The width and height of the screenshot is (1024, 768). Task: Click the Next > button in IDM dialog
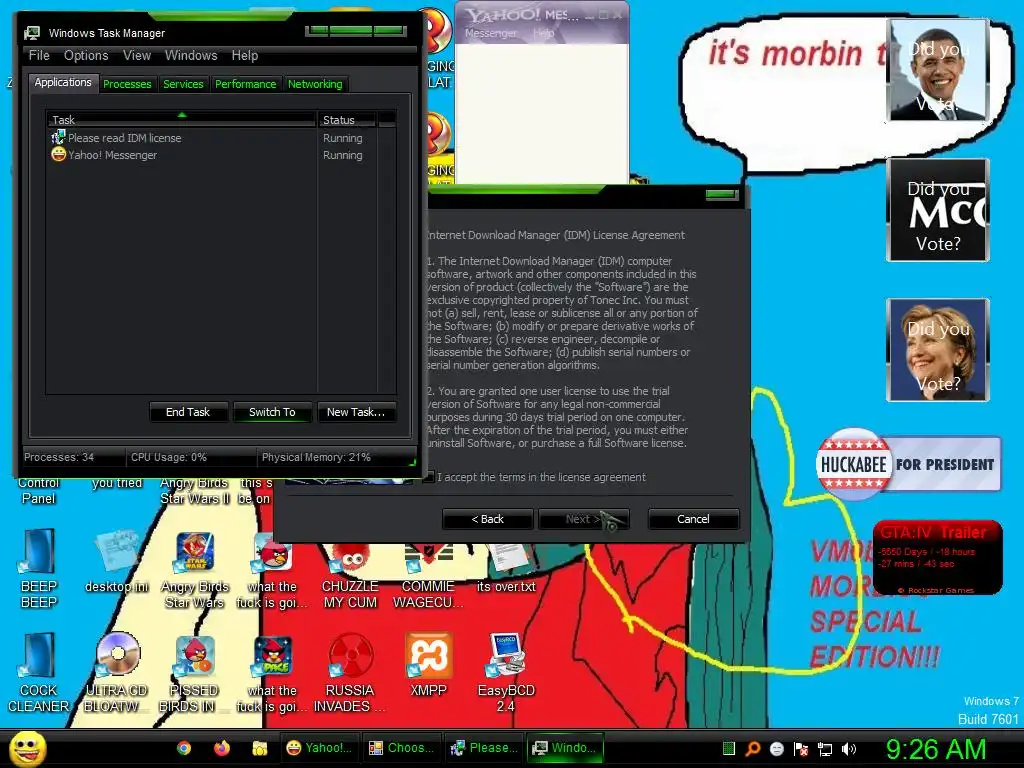coord(584,519)
